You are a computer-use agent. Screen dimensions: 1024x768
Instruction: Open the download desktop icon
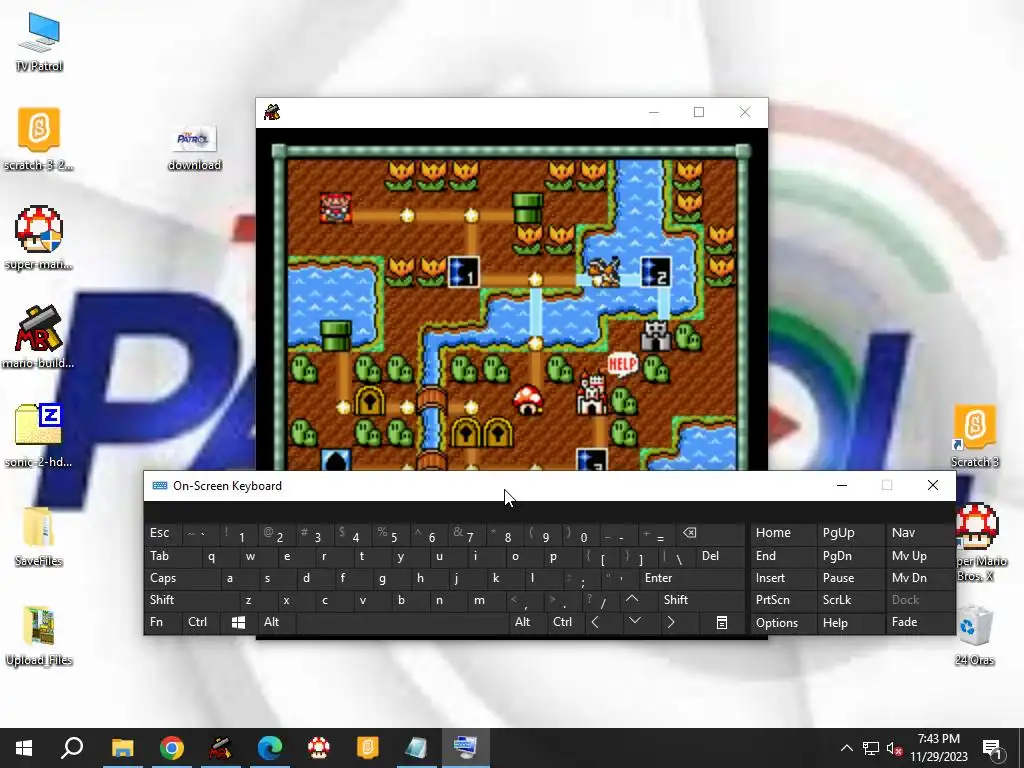tap(194, 148)
